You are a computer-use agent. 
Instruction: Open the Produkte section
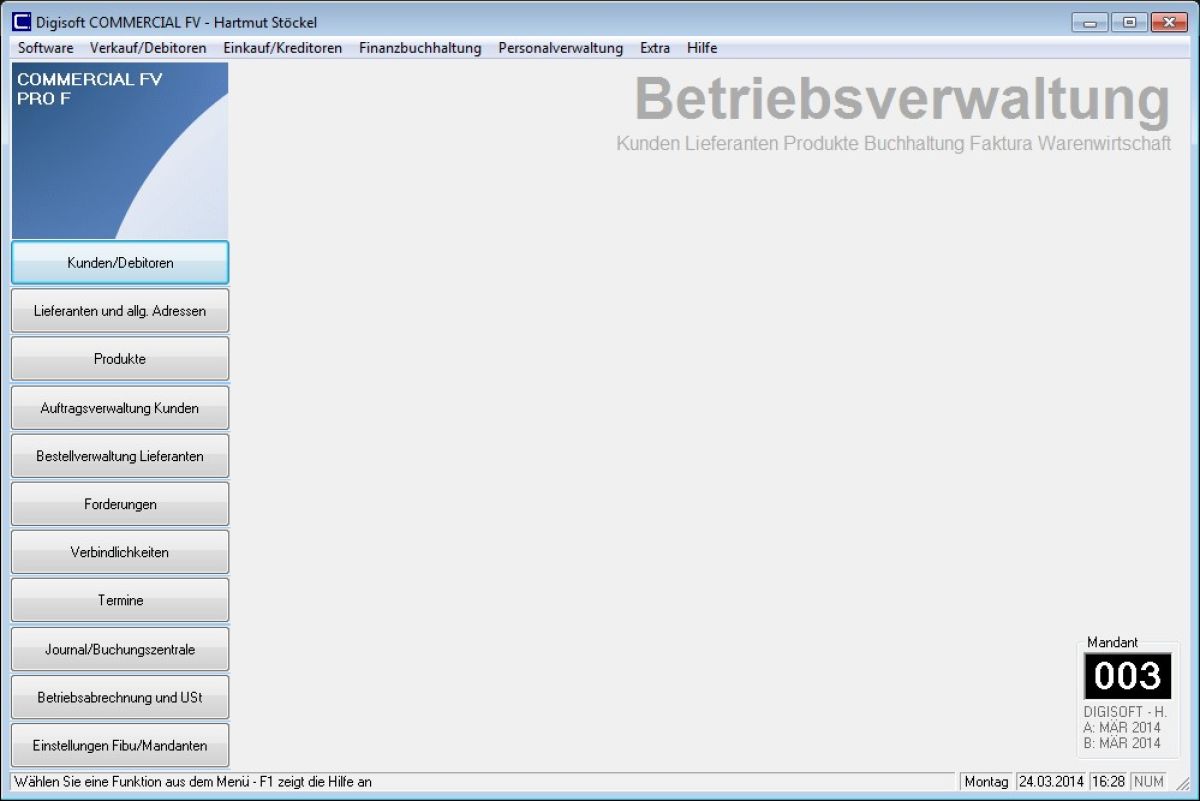click(120, 359)
